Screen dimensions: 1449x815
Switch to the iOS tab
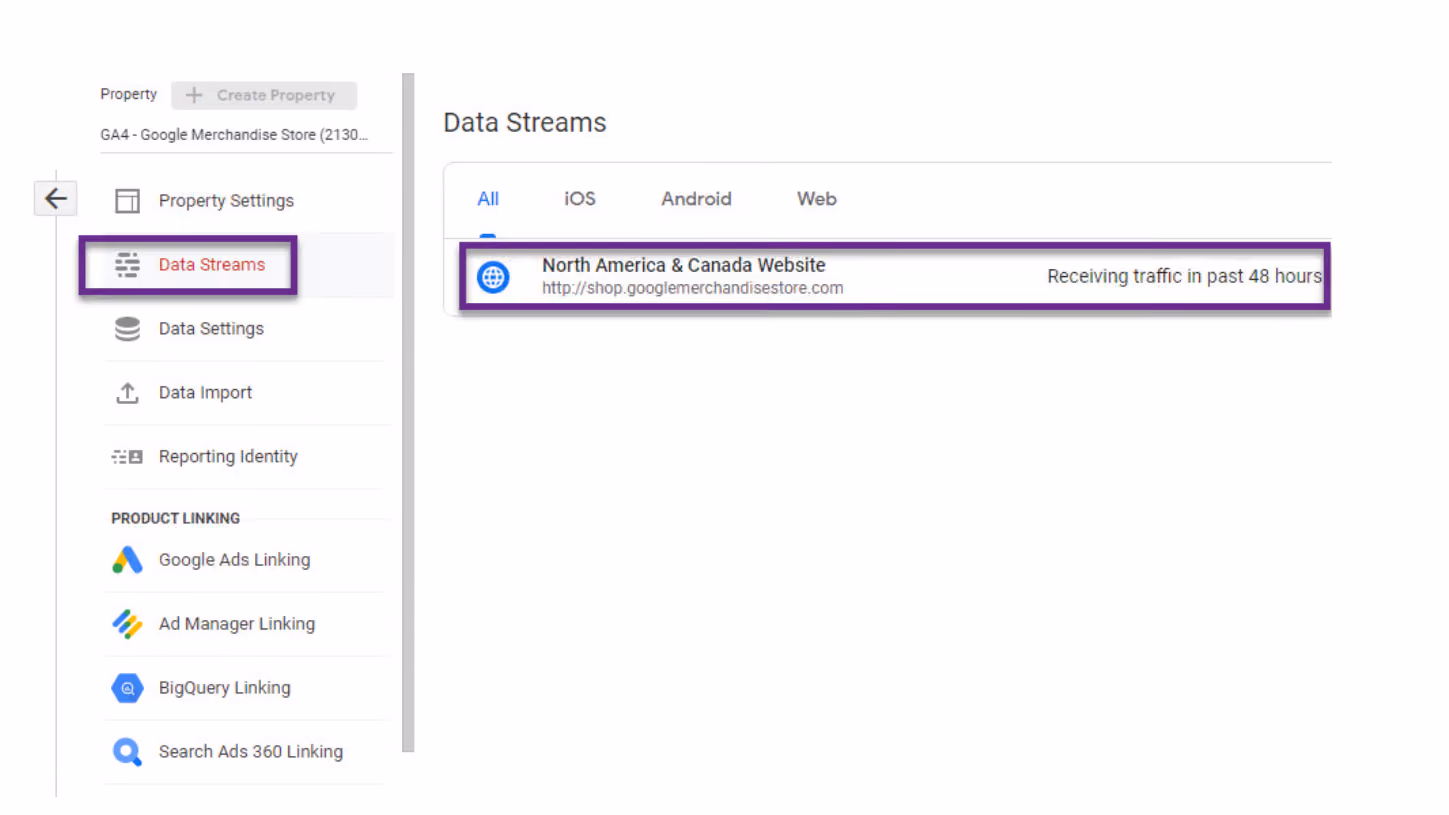(580, 199)
